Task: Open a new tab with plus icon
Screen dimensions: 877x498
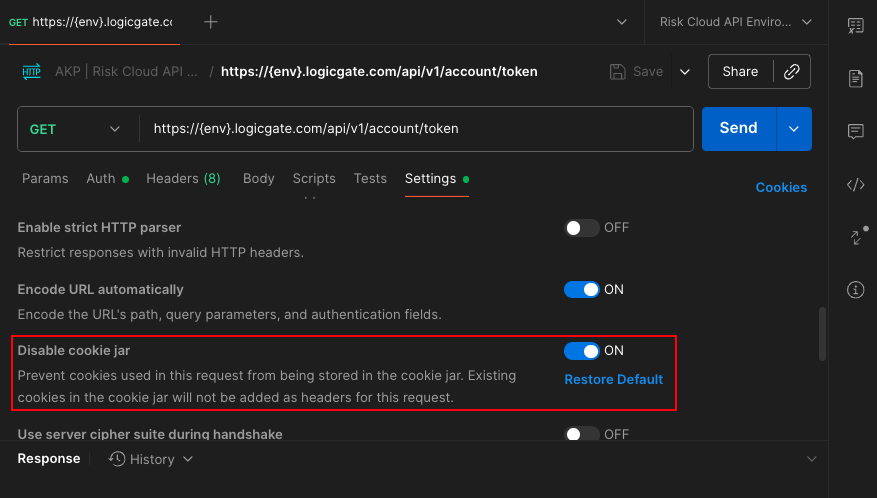Action: click(x=211, y=22)
